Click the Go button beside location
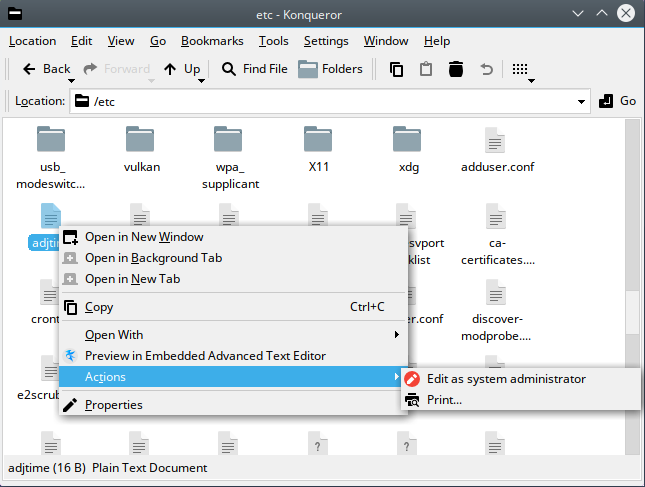Viewport: 645px width, 487px height. [x=617, y=101]
